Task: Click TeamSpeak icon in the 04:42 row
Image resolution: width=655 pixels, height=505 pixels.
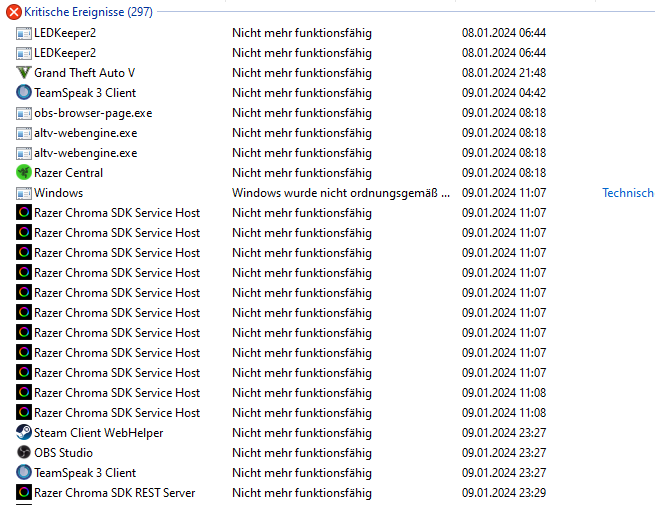Action: [24, 92]
